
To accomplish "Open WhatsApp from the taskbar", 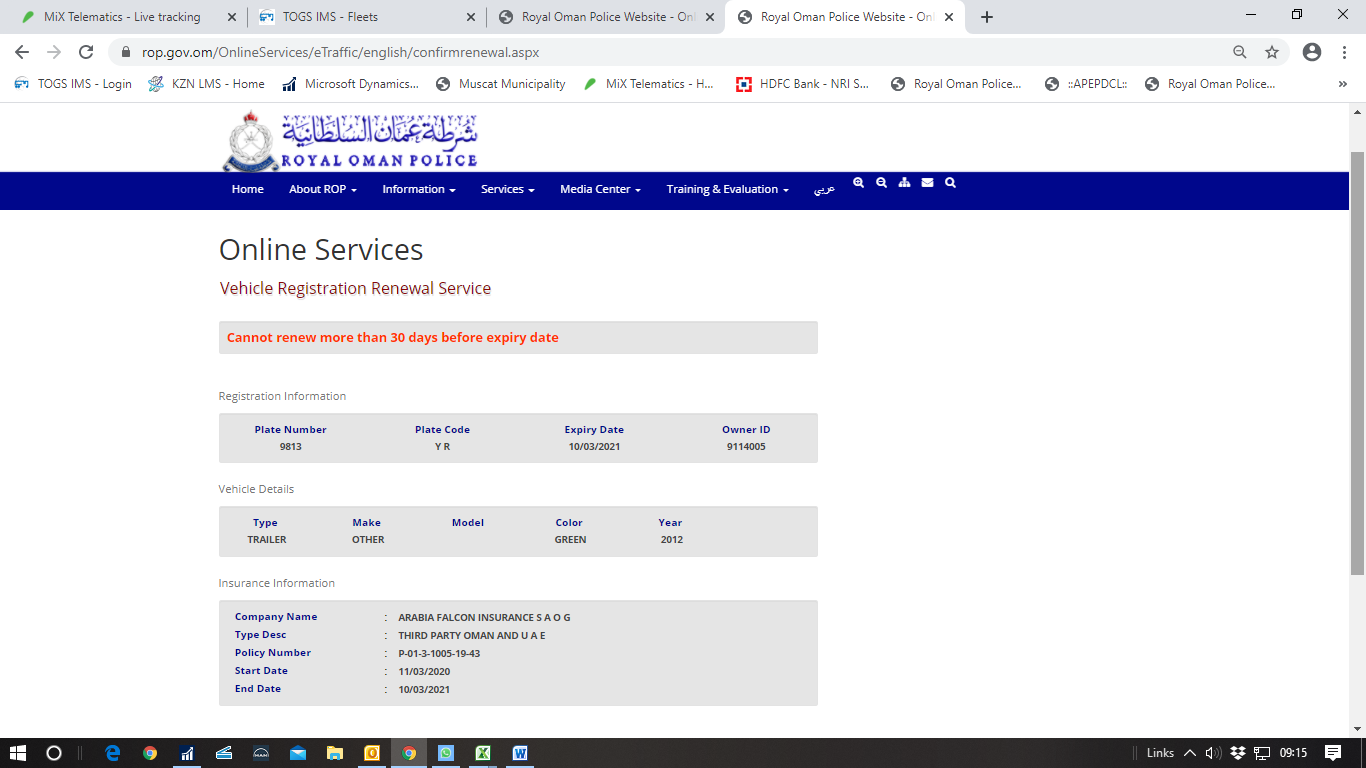I will [445, 753].
